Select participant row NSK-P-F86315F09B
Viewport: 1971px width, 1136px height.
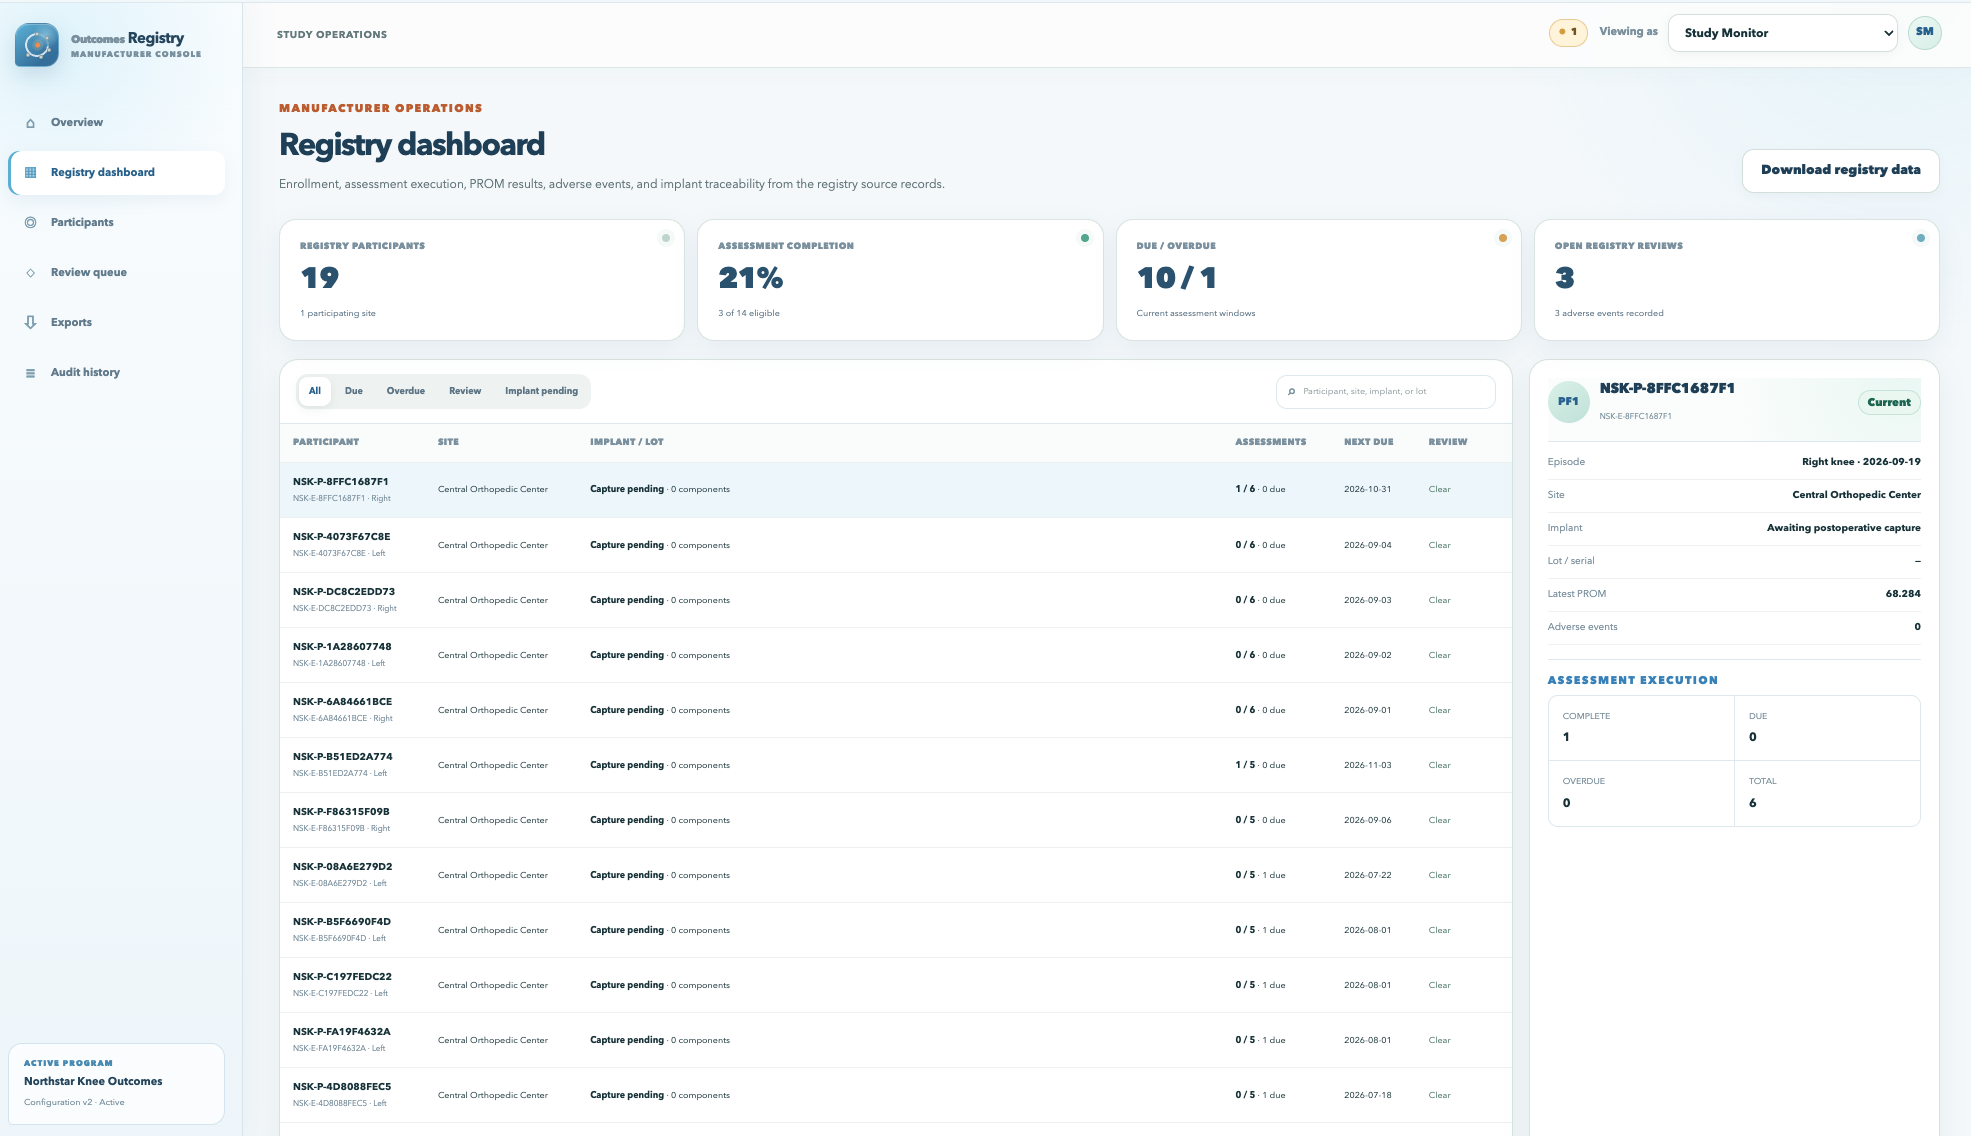[896, 820]
